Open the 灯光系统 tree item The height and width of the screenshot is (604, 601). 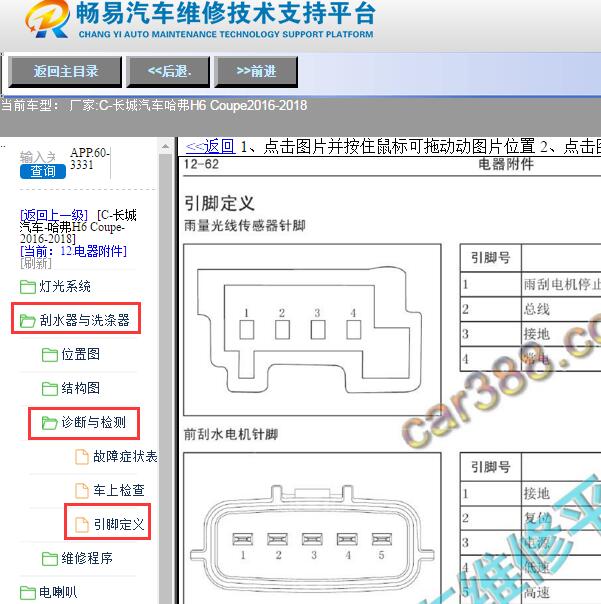[65, 286]
